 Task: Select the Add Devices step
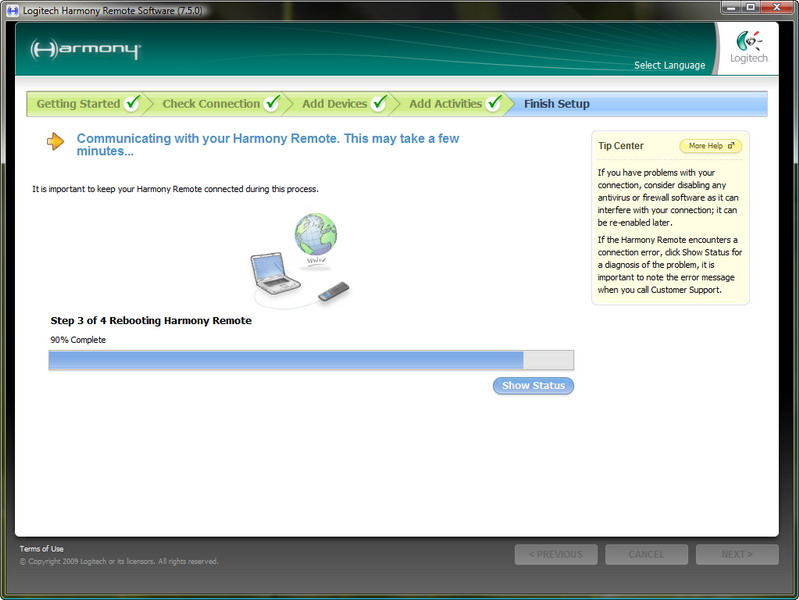pyautogui.click(x=334, y=104)
